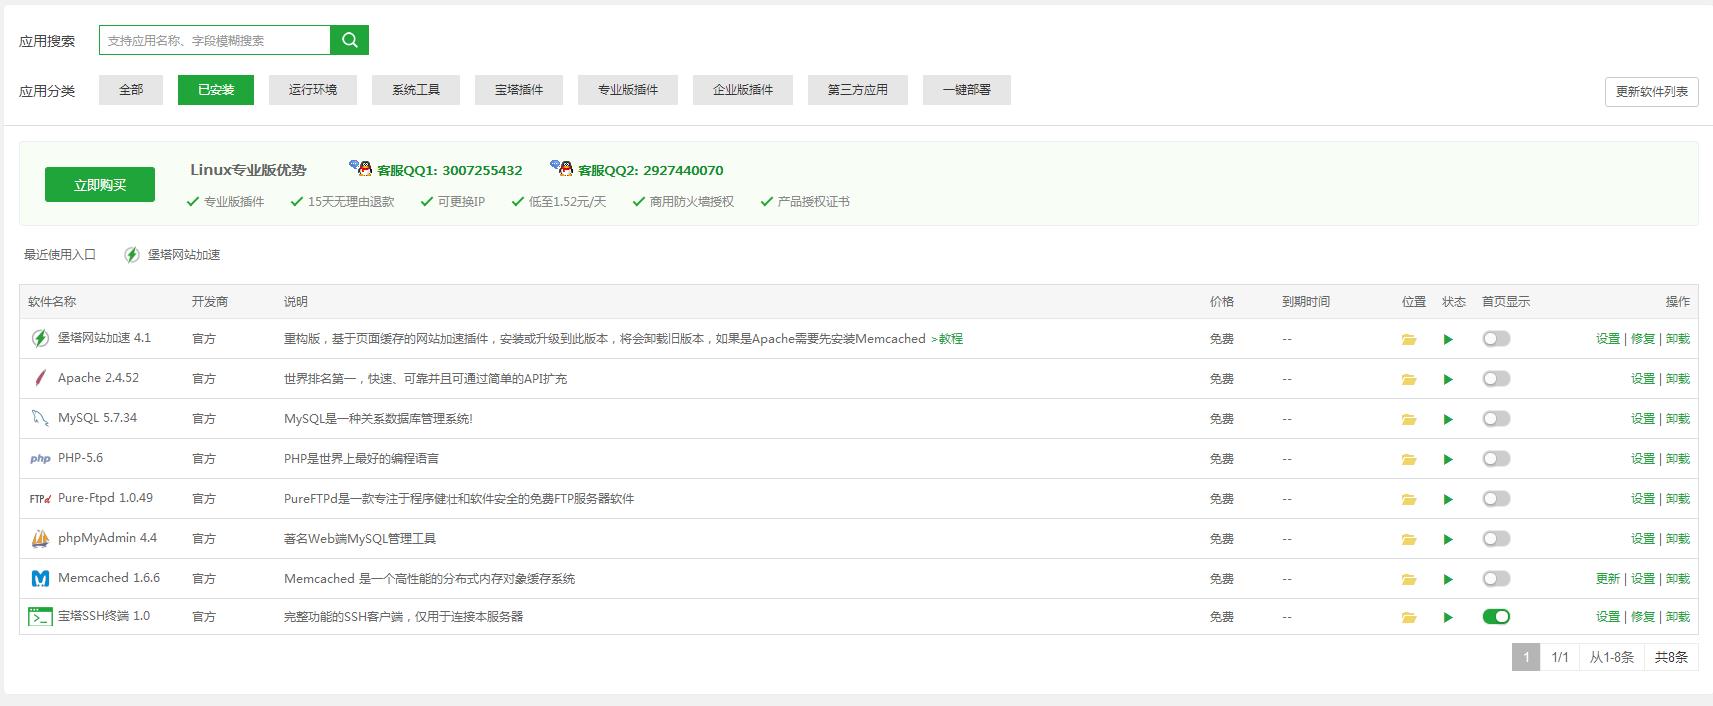This screenshot has height=706, width=1713.
Task: Click 更新 for Memcached 1.6.6
Action: (x=1608, y=579)
